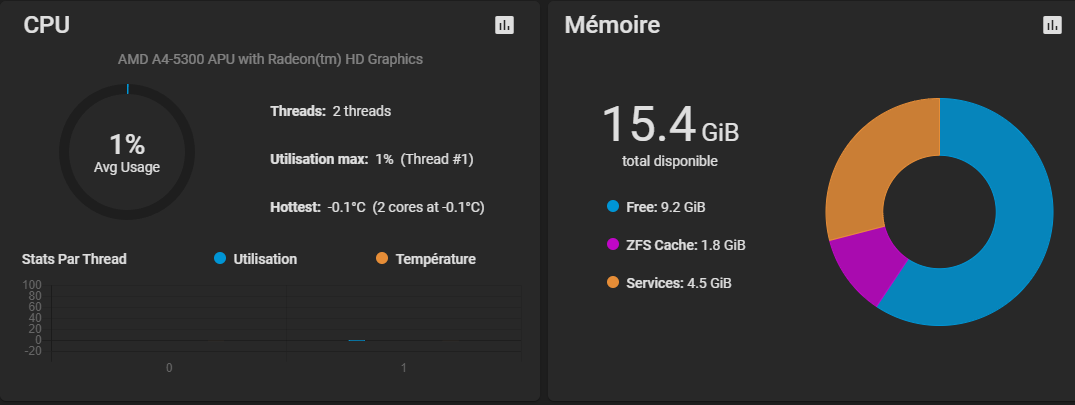The width and height of the screenshot is (1075, 405).
Task: Click the AMD A4-5300 APU model text
Action: pos(270,59)
